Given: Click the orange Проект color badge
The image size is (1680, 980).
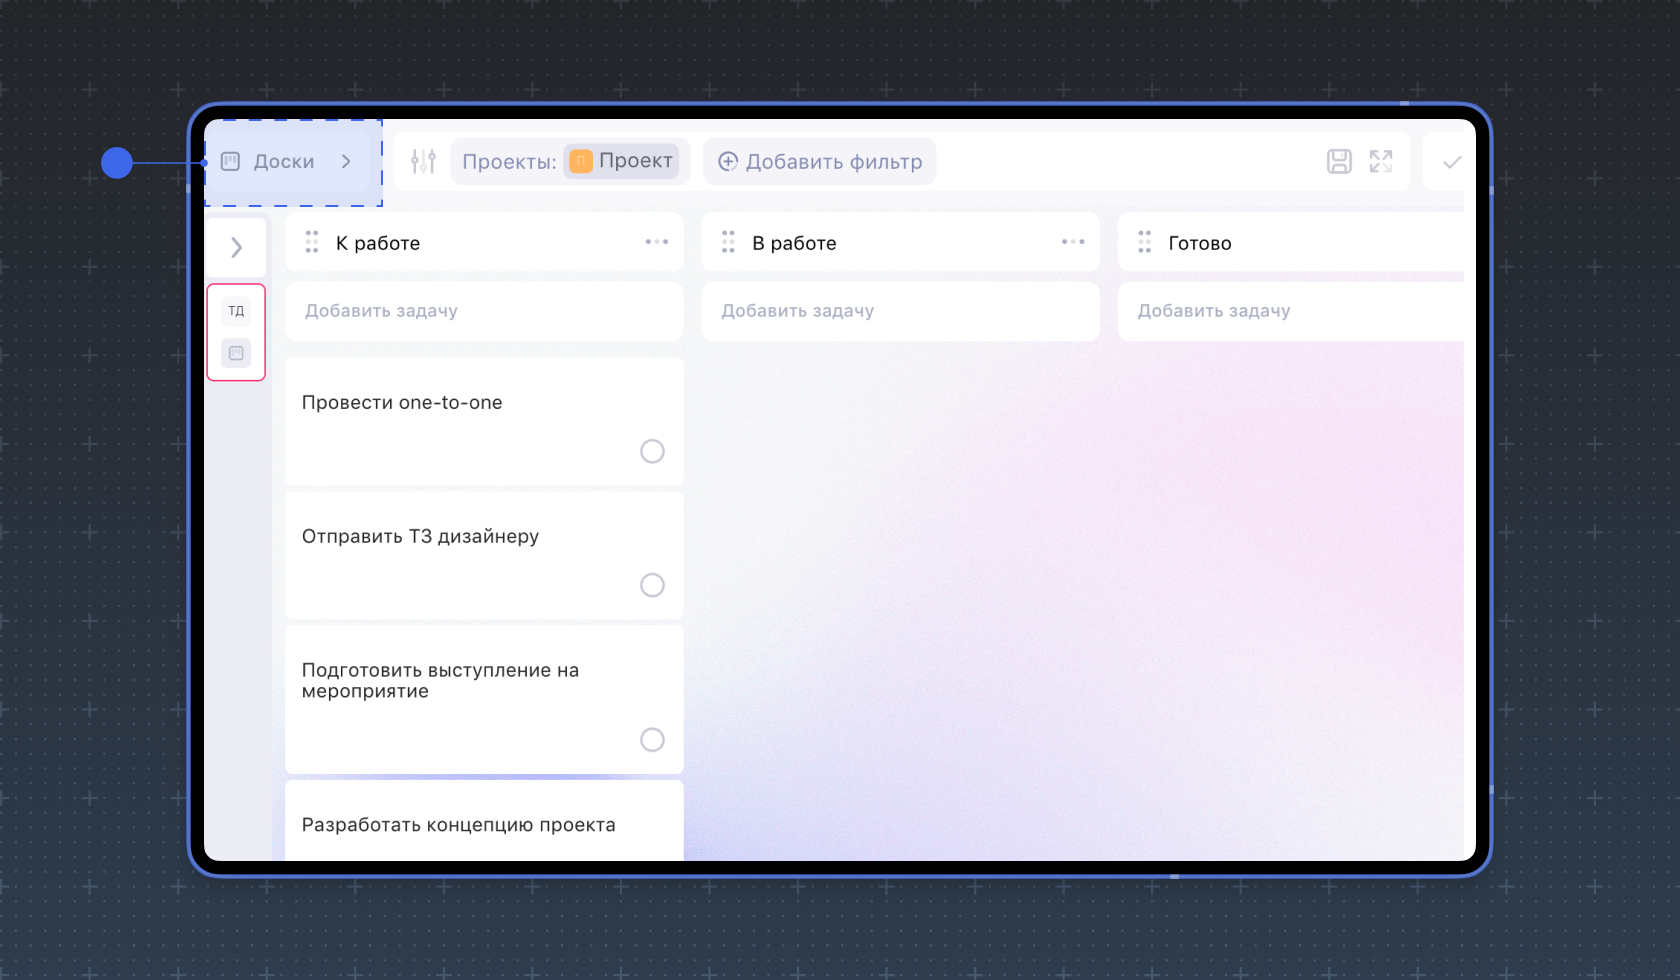Looking at the screenshot, I should coord(581,161).
